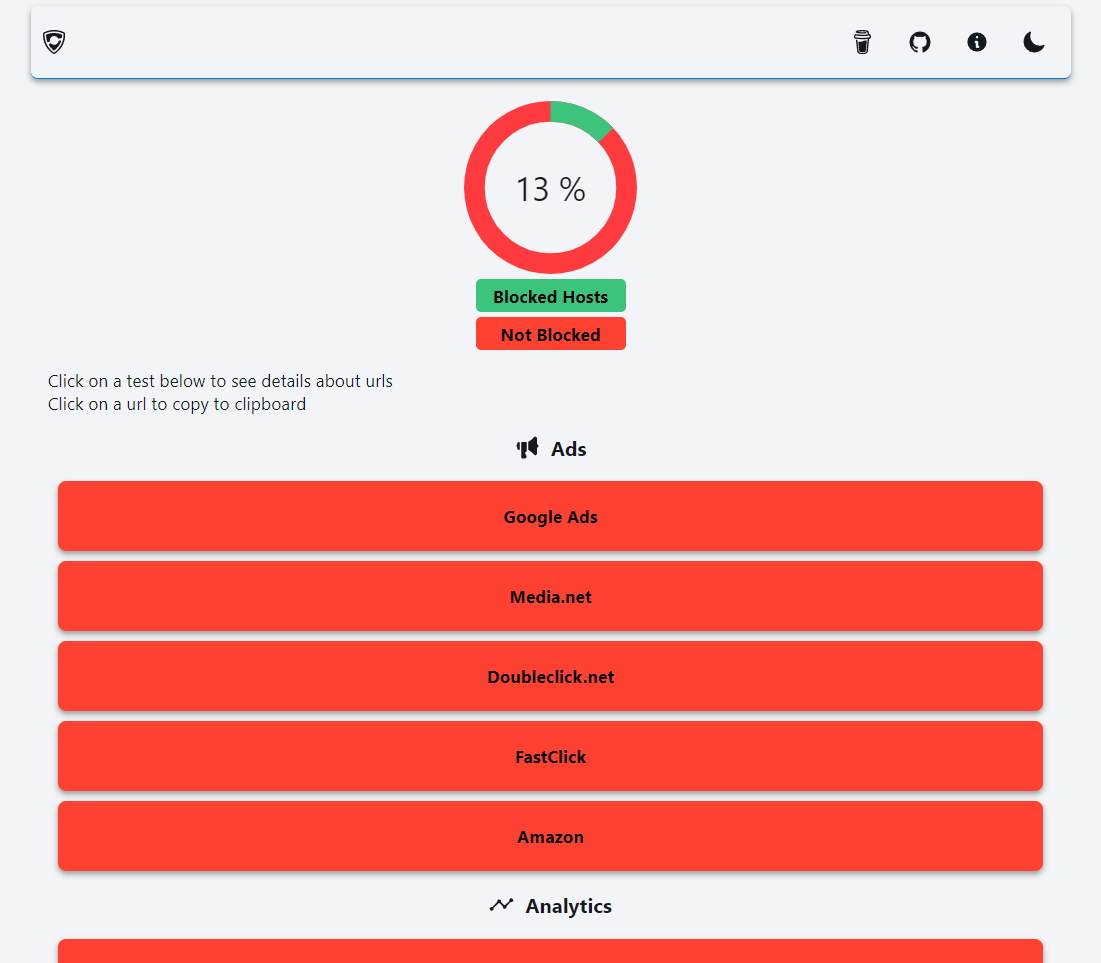Toggle dark mode with the moon icon
Viewport: 1101px width, 963px height.
coord(1034,42)
